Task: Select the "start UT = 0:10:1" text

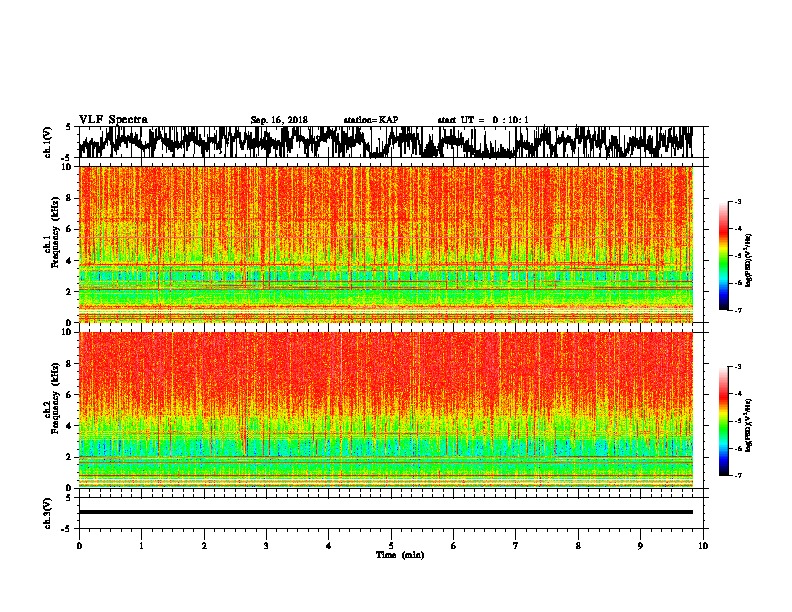Action: click(483, 120)
